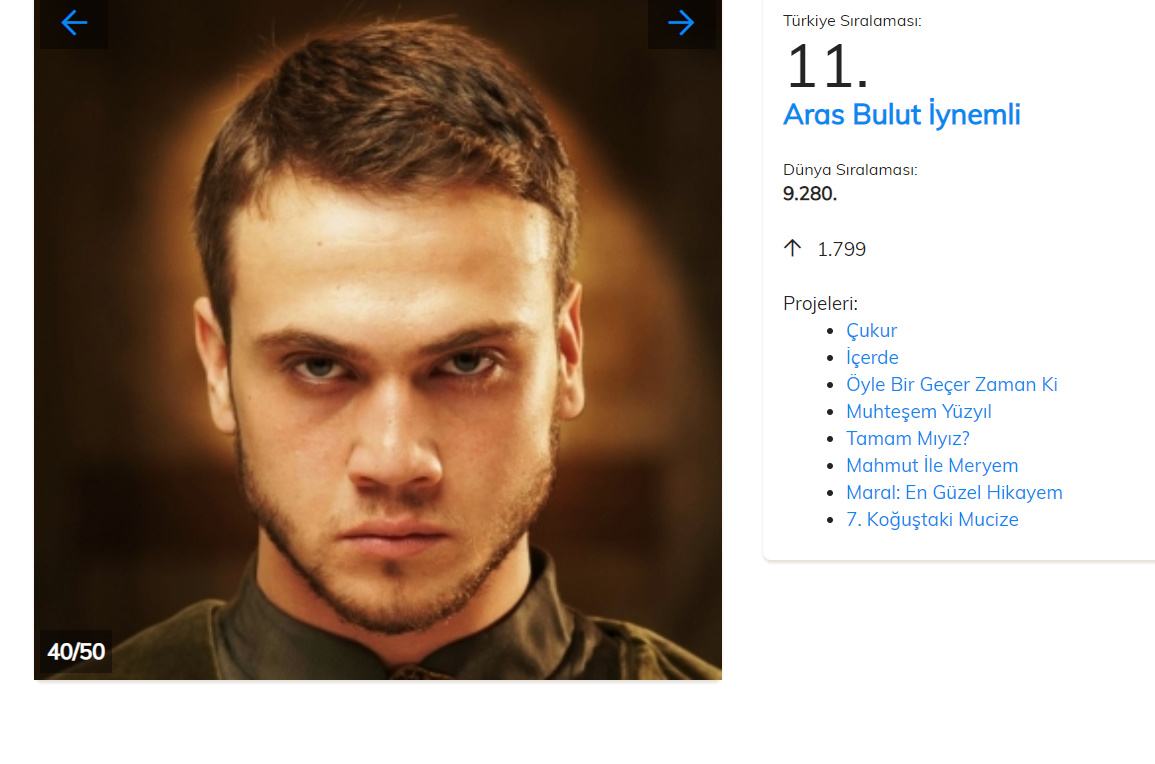The image size is (1155, 764).
Task: Go to the previous slide with the left arrow
Action: (x=74, y=23)
